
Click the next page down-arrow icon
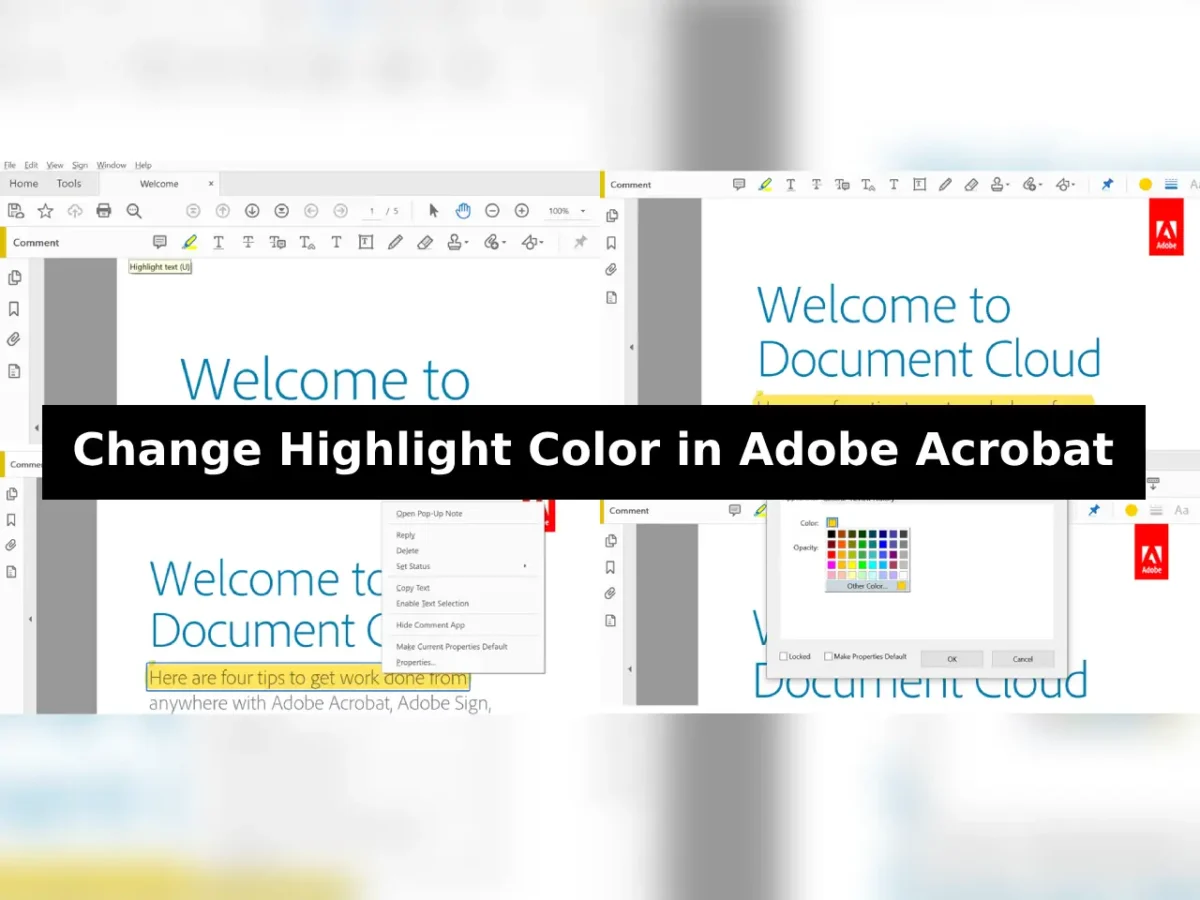pos(252,210)
